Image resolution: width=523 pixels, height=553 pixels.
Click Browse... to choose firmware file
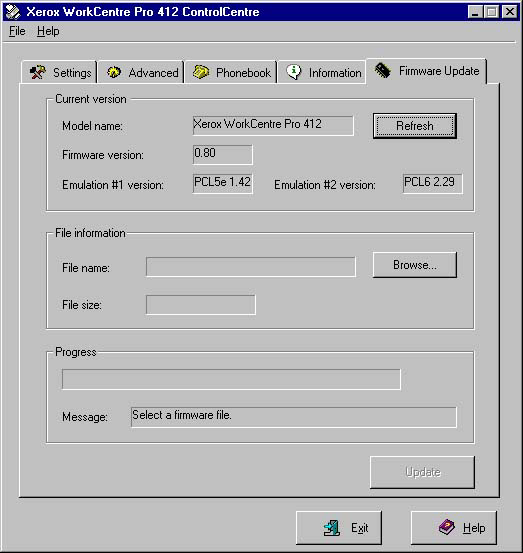coord(415,265)
